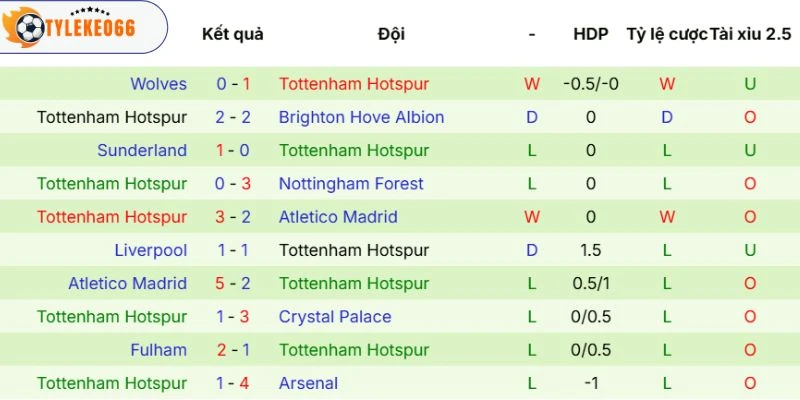Click the 1.5 handicap in the Liverpool row
800x400 pixels.
point(591,250)
